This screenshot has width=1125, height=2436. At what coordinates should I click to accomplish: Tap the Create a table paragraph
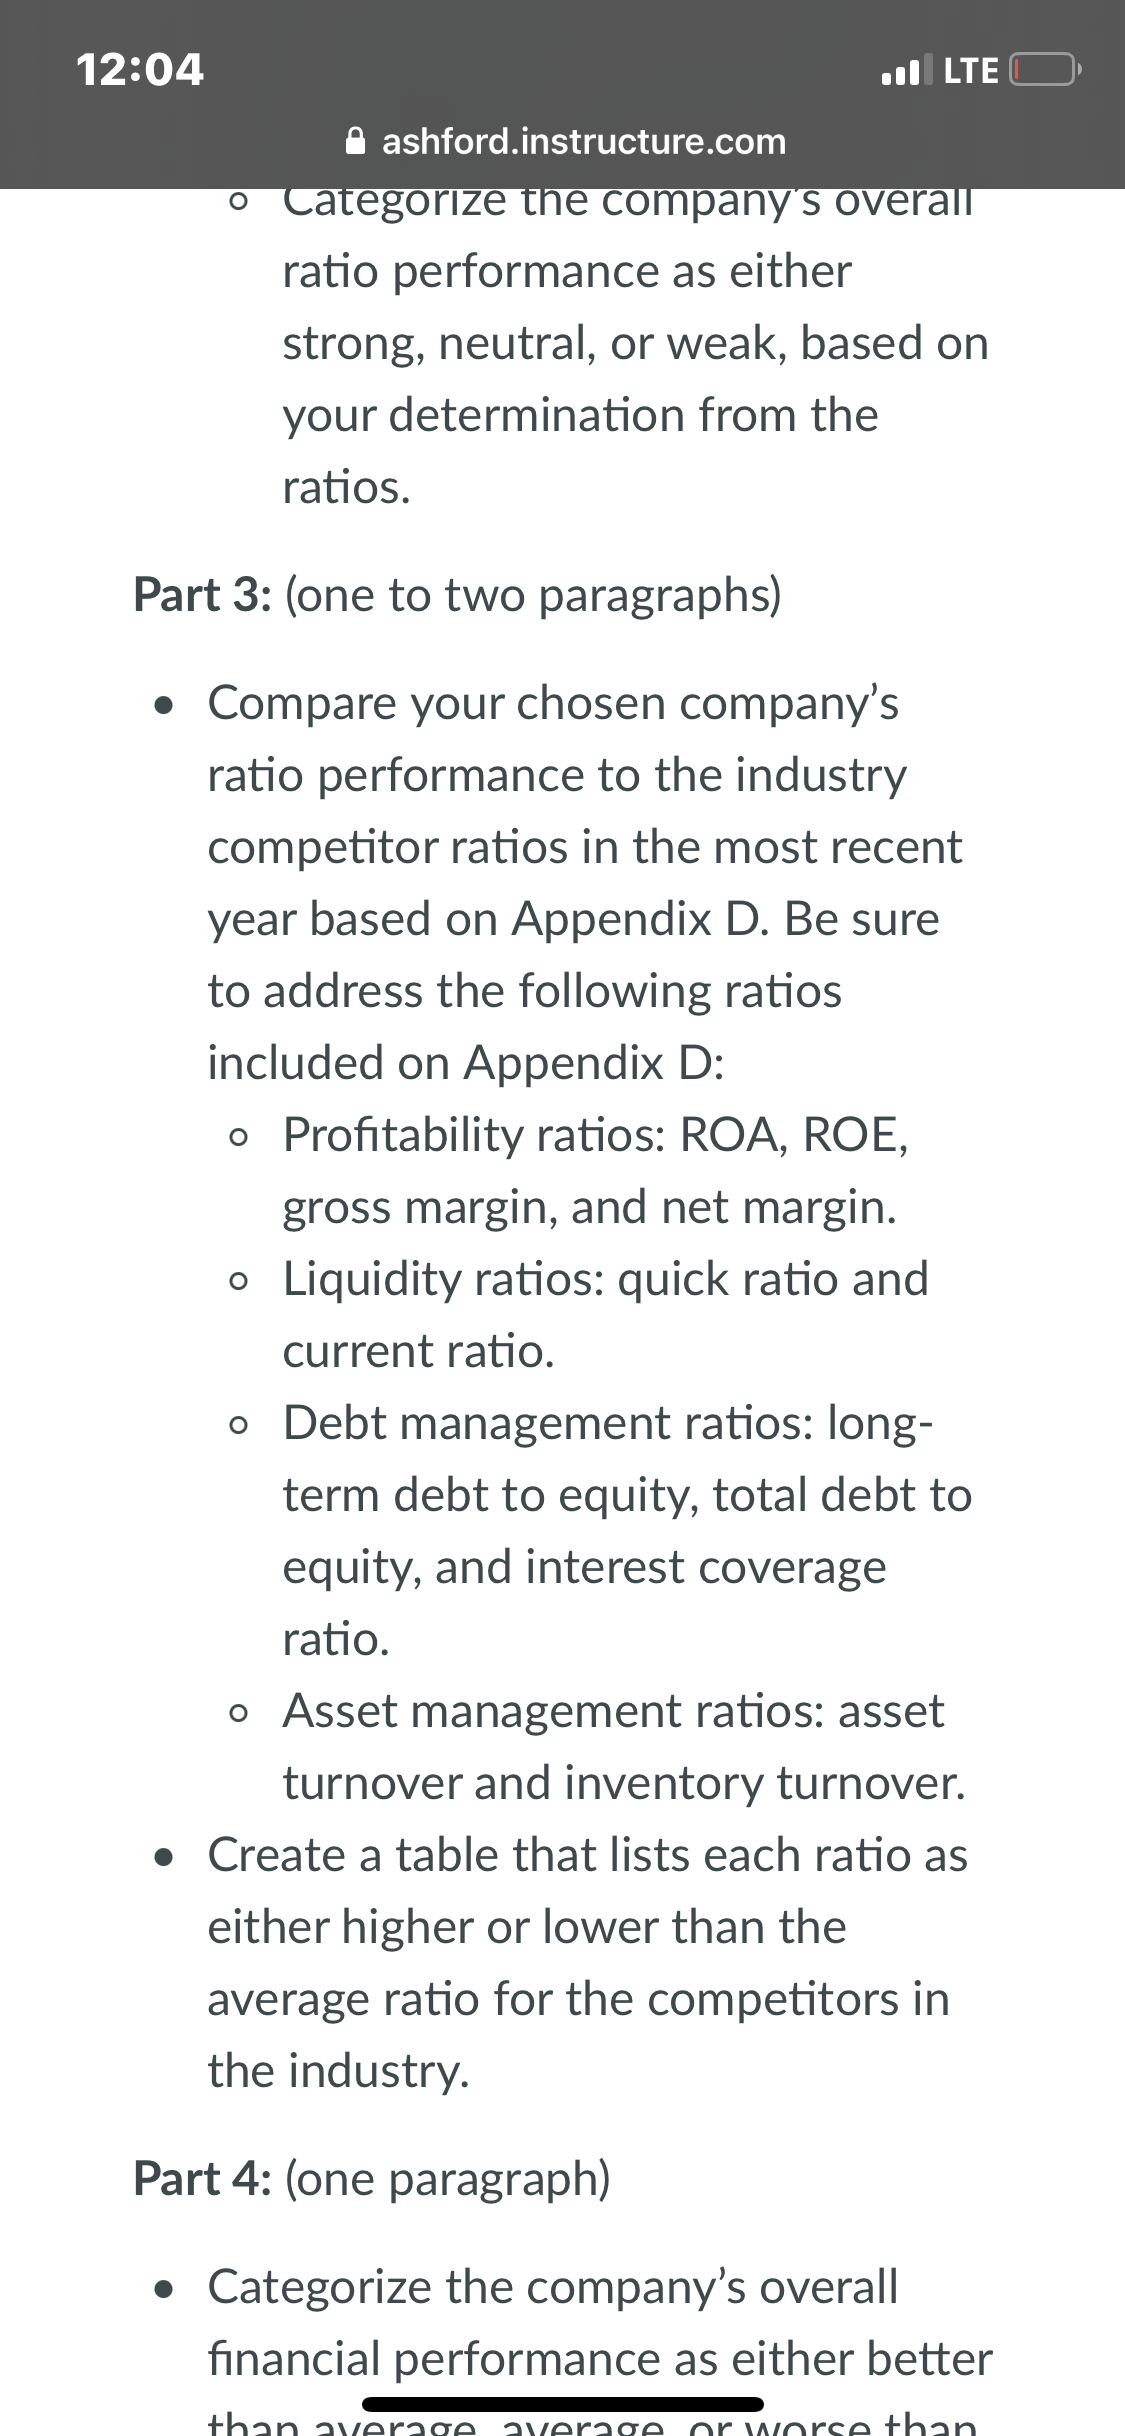click(588, 1963)
